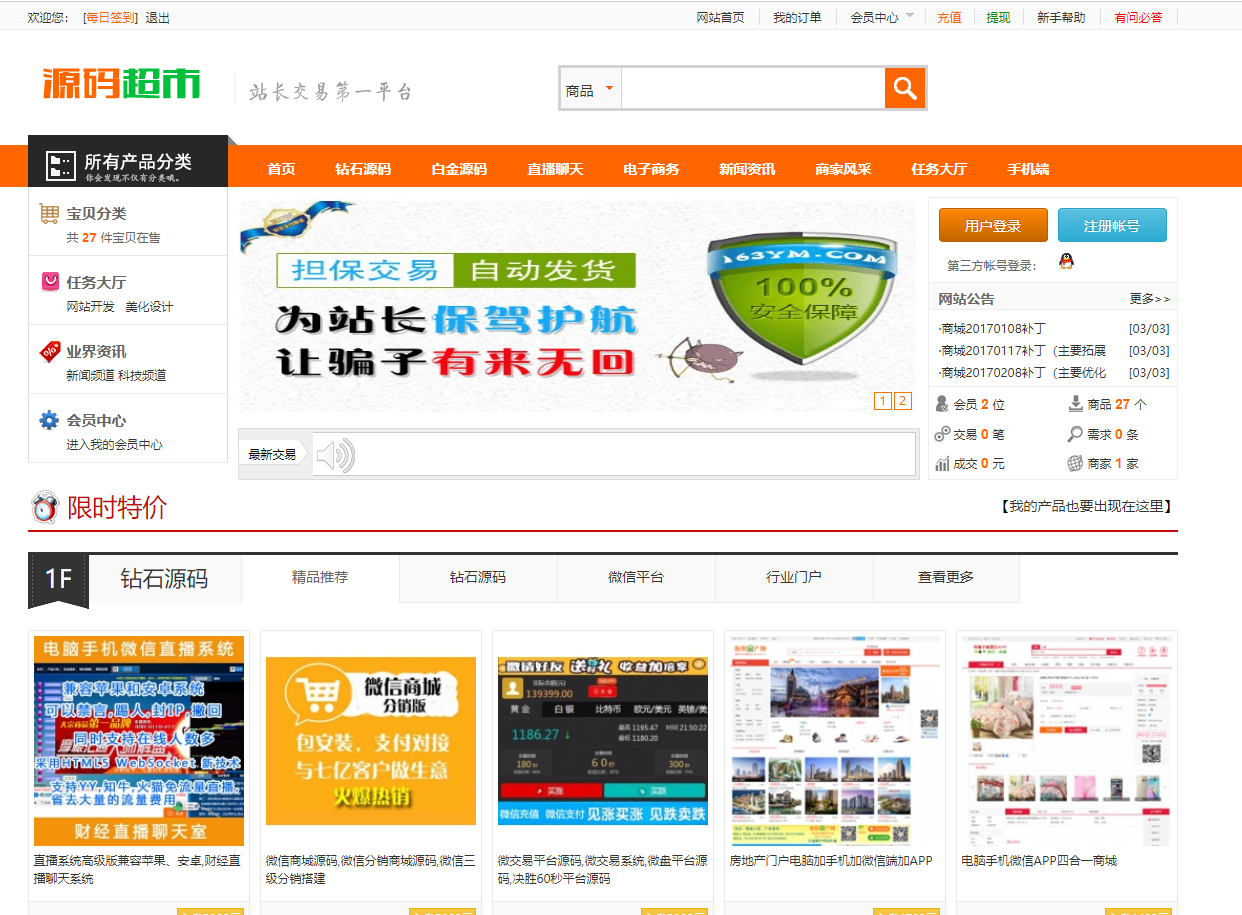Click the 会员 person icon in stats
1242x915 pixels.
coord(941,404)
